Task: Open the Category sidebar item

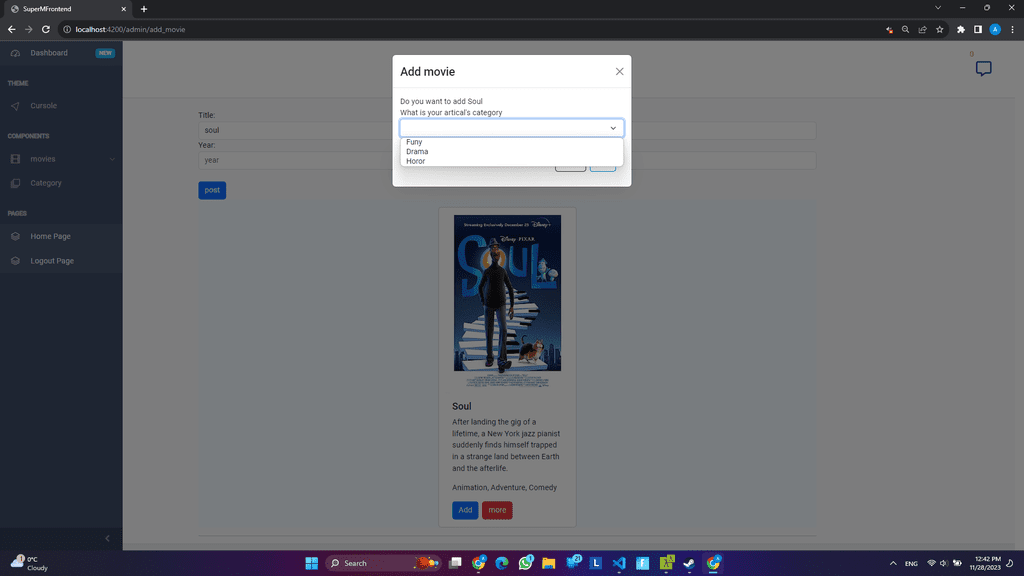Action: (x=46, y=183)
